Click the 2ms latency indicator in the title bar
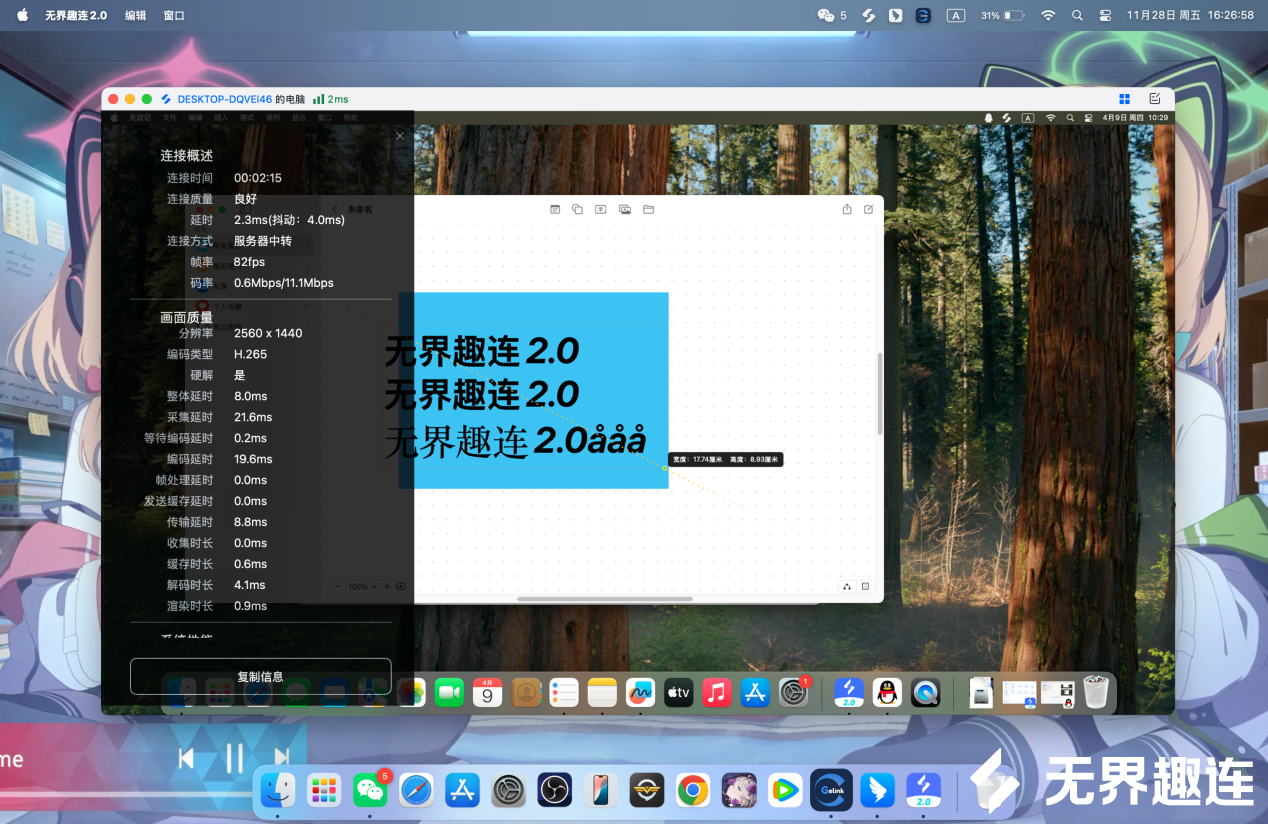 [x=331, y=98]
